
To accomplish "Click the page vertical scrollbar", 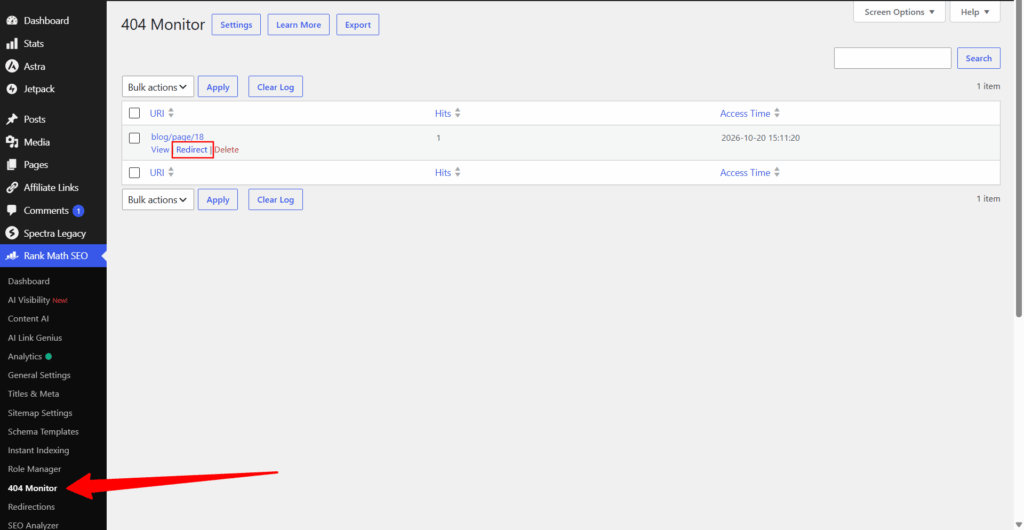I will 1019,160.
